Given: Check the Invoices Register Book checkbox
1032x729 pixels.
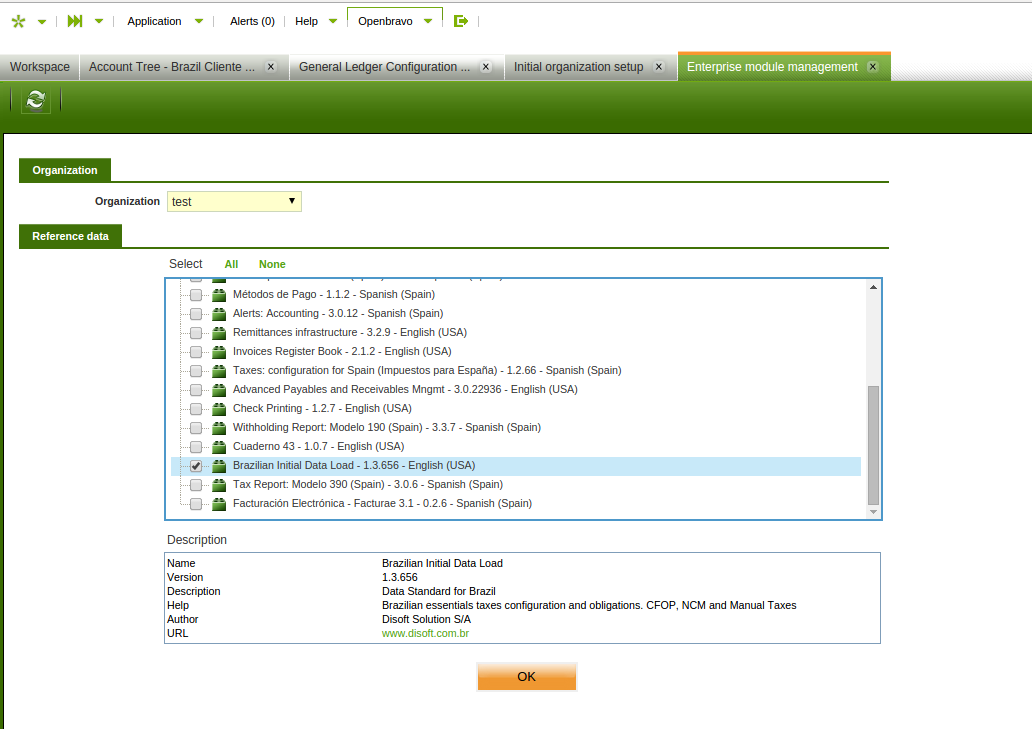Looking at the screenshot, I should click(196, 352).
